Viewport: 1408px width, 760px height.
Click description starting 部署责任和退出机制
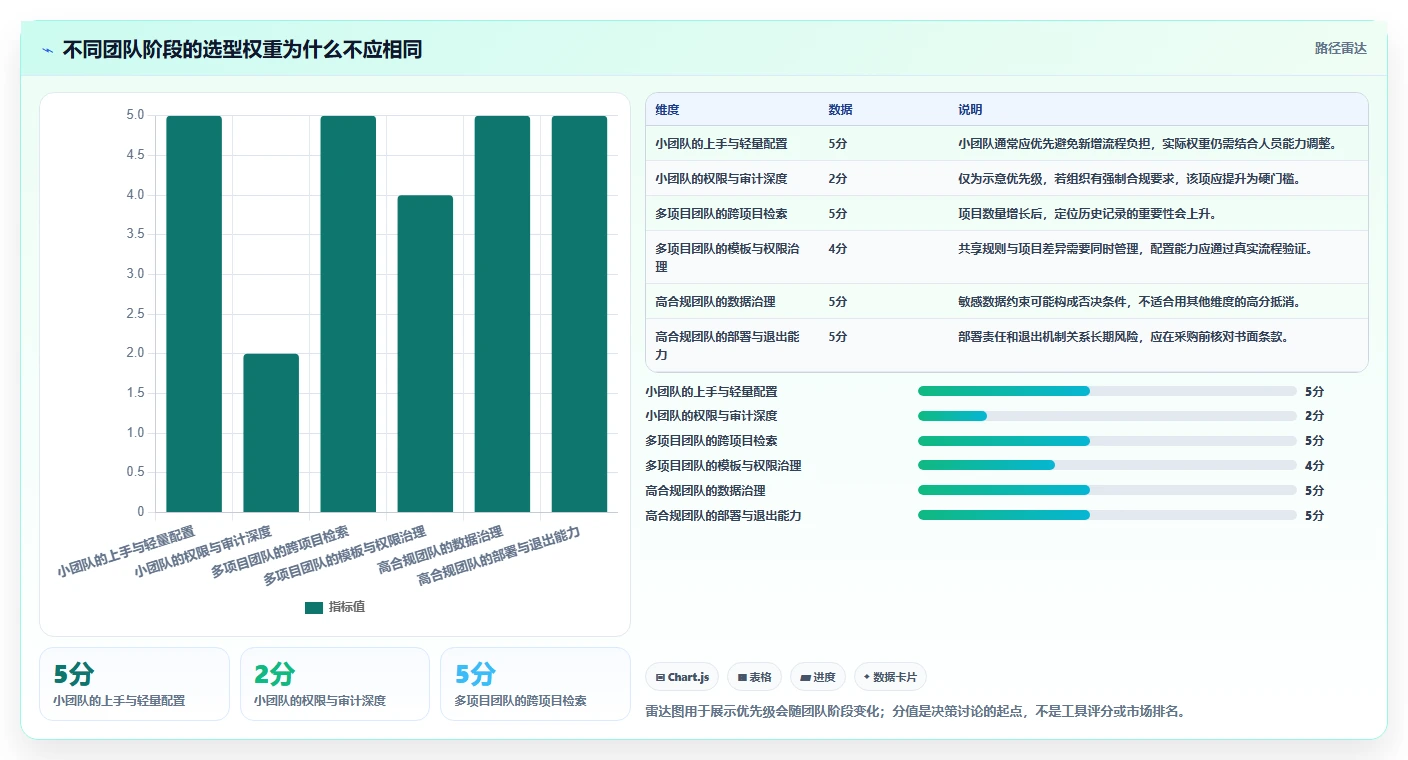[1123, 336]
